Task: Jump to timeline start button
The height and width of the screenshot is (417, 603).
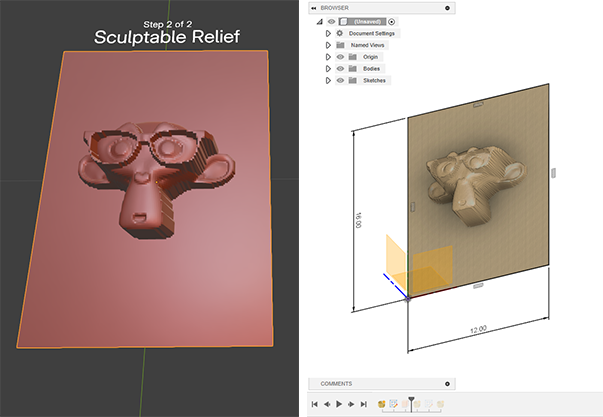Action: 315,404
